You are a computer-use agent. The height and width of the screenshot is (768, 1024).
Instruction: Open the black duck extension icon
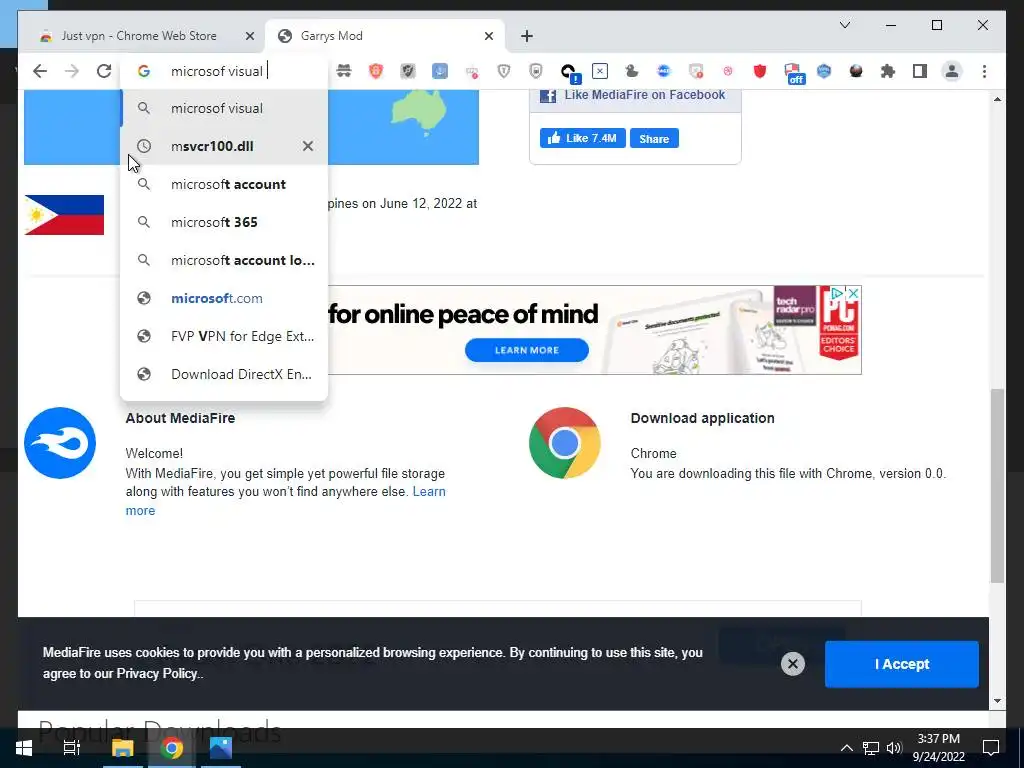point(632,71)
